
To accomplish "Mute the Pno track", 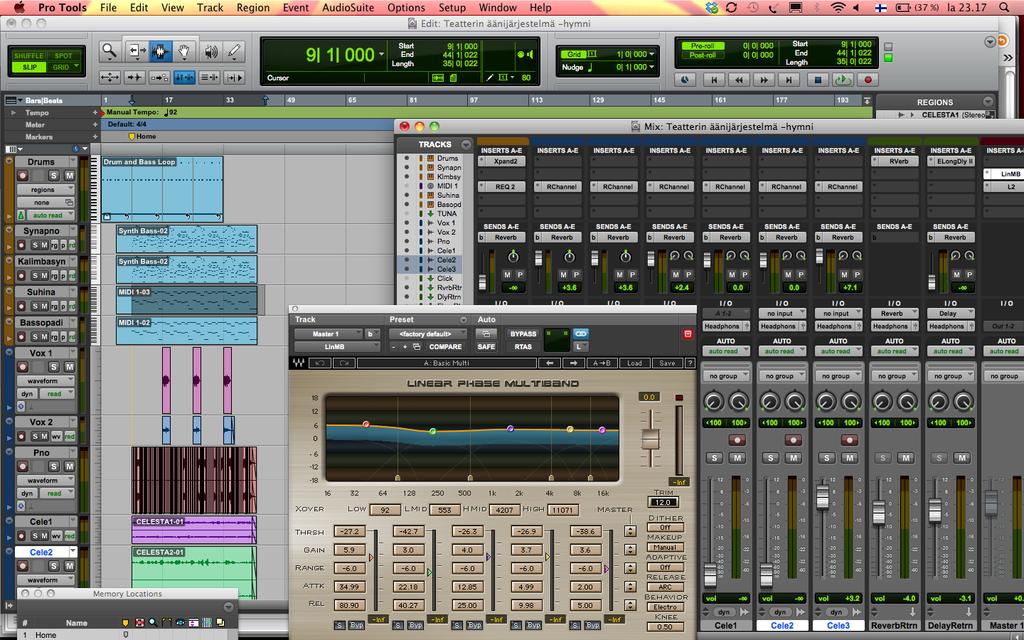I will (x=69, y=466).
